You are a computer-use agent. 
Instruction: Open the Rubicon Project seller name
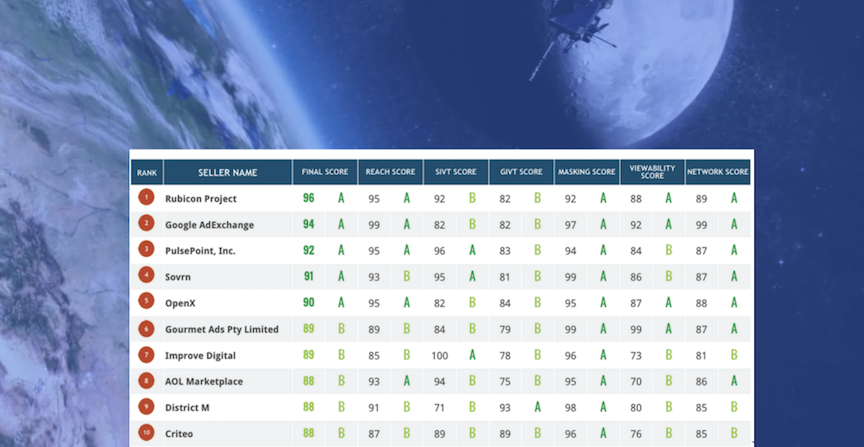[x=201, y=198]
